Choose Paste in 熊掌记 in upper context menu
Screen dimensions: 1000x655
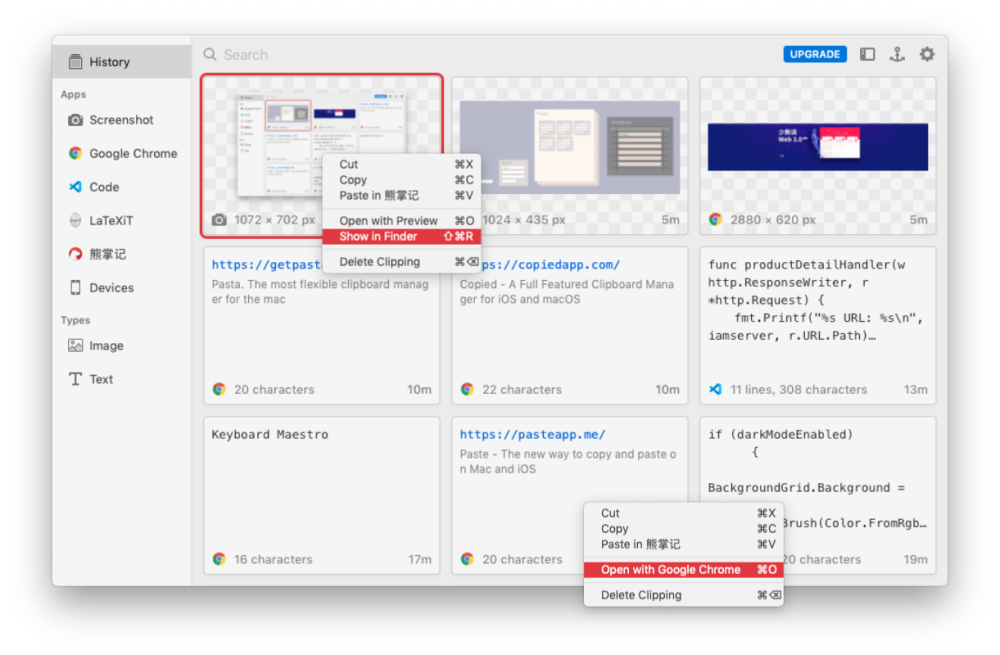(x=402, y=196)
